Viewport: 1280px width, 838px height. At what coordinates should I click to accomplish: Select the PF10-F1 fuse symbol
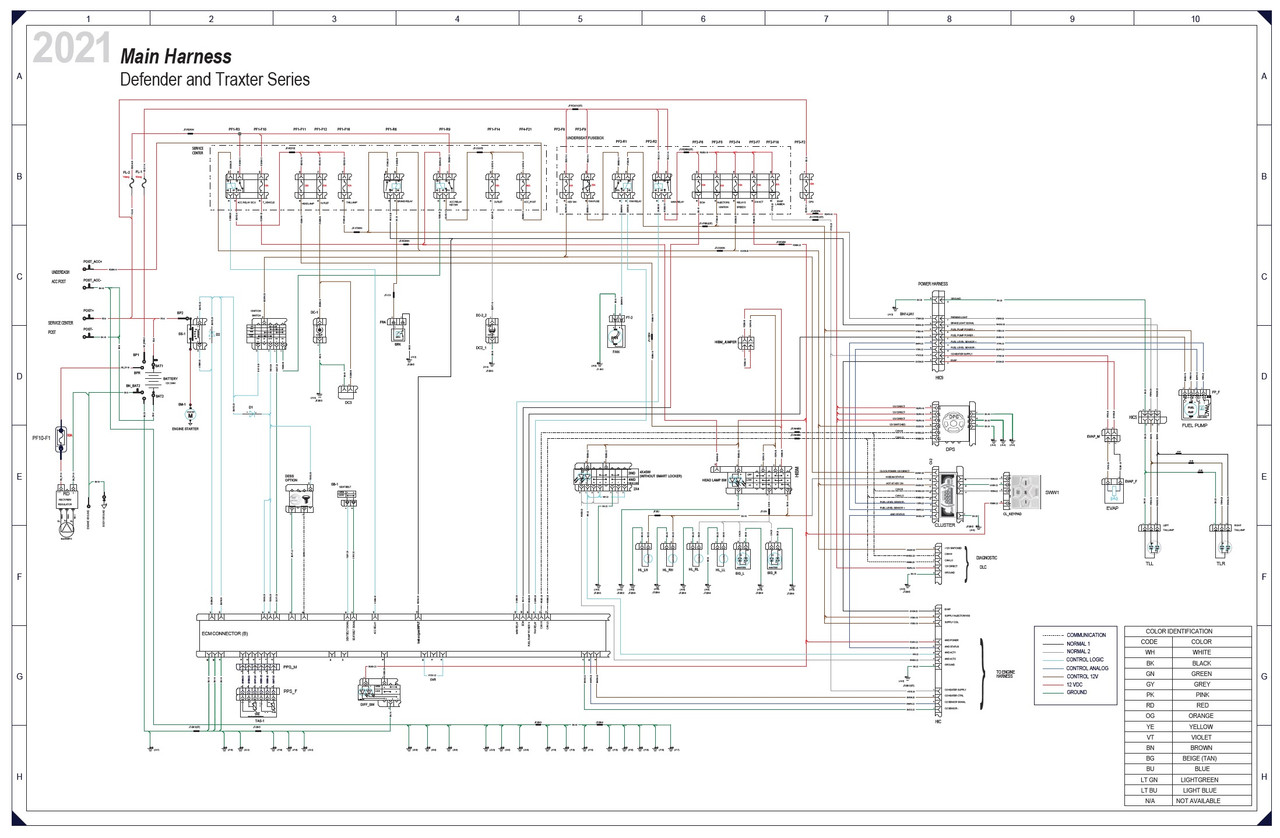click(x=62, y=439)
